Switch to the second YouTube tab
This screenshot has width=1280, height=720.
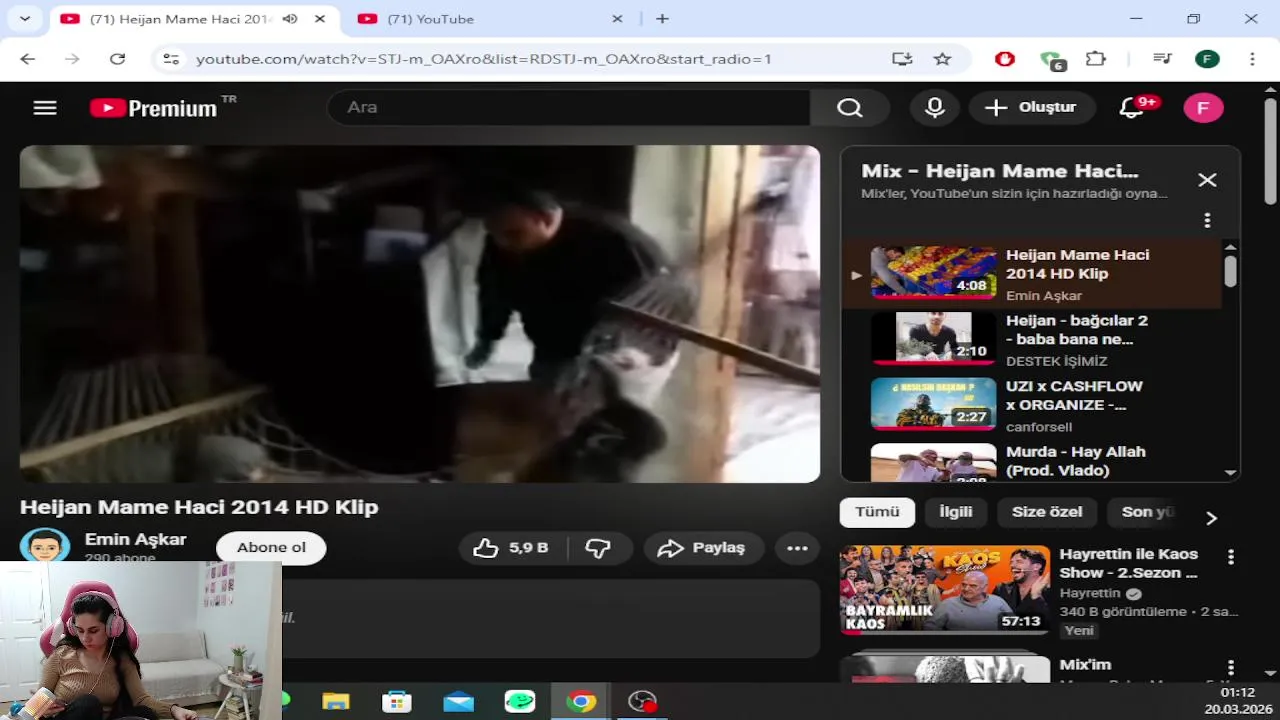click(490, 19)
